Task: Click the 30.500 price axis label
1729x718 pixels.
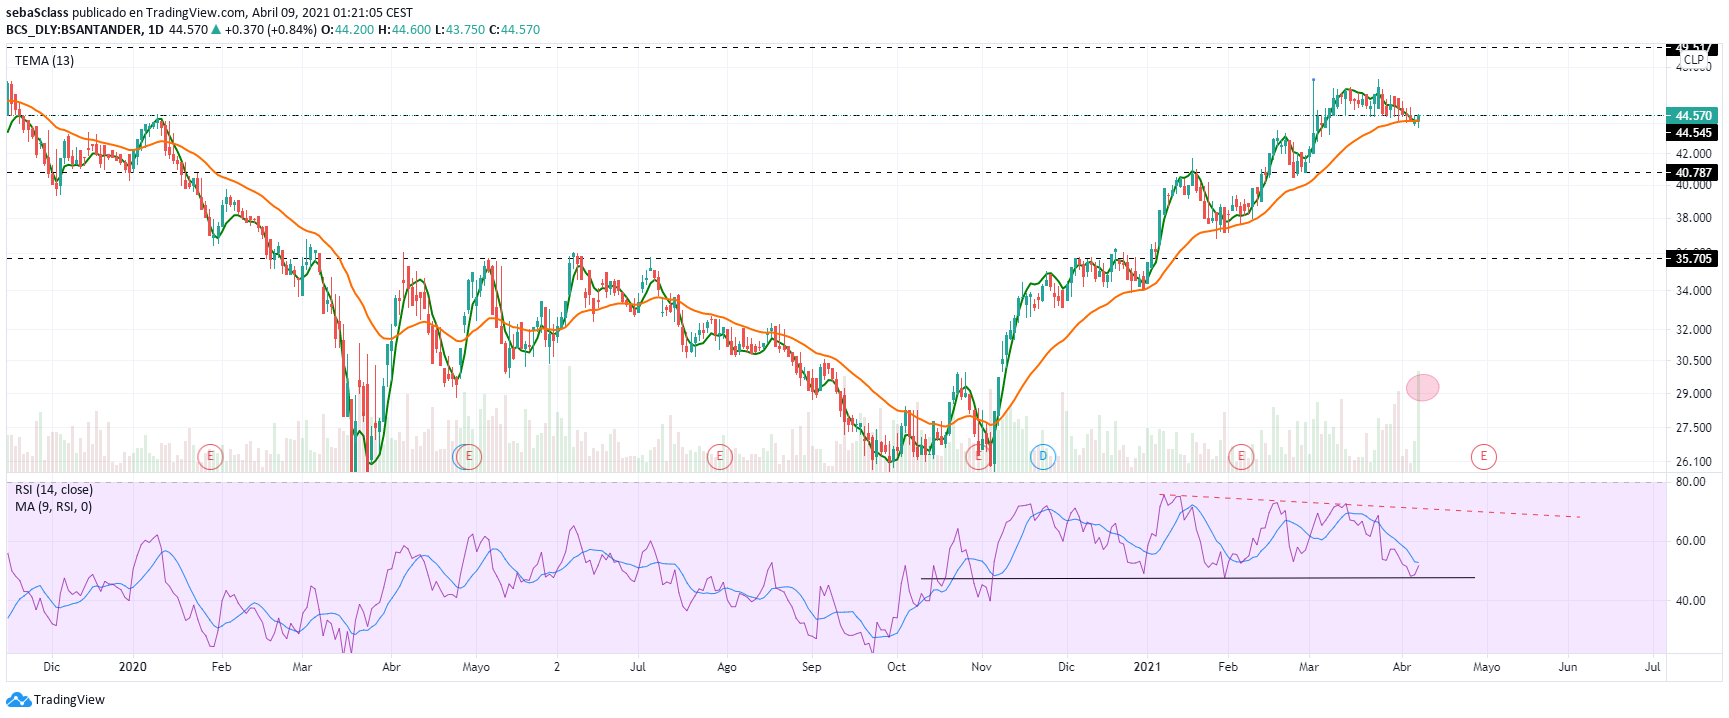Action: point(1694,361)
